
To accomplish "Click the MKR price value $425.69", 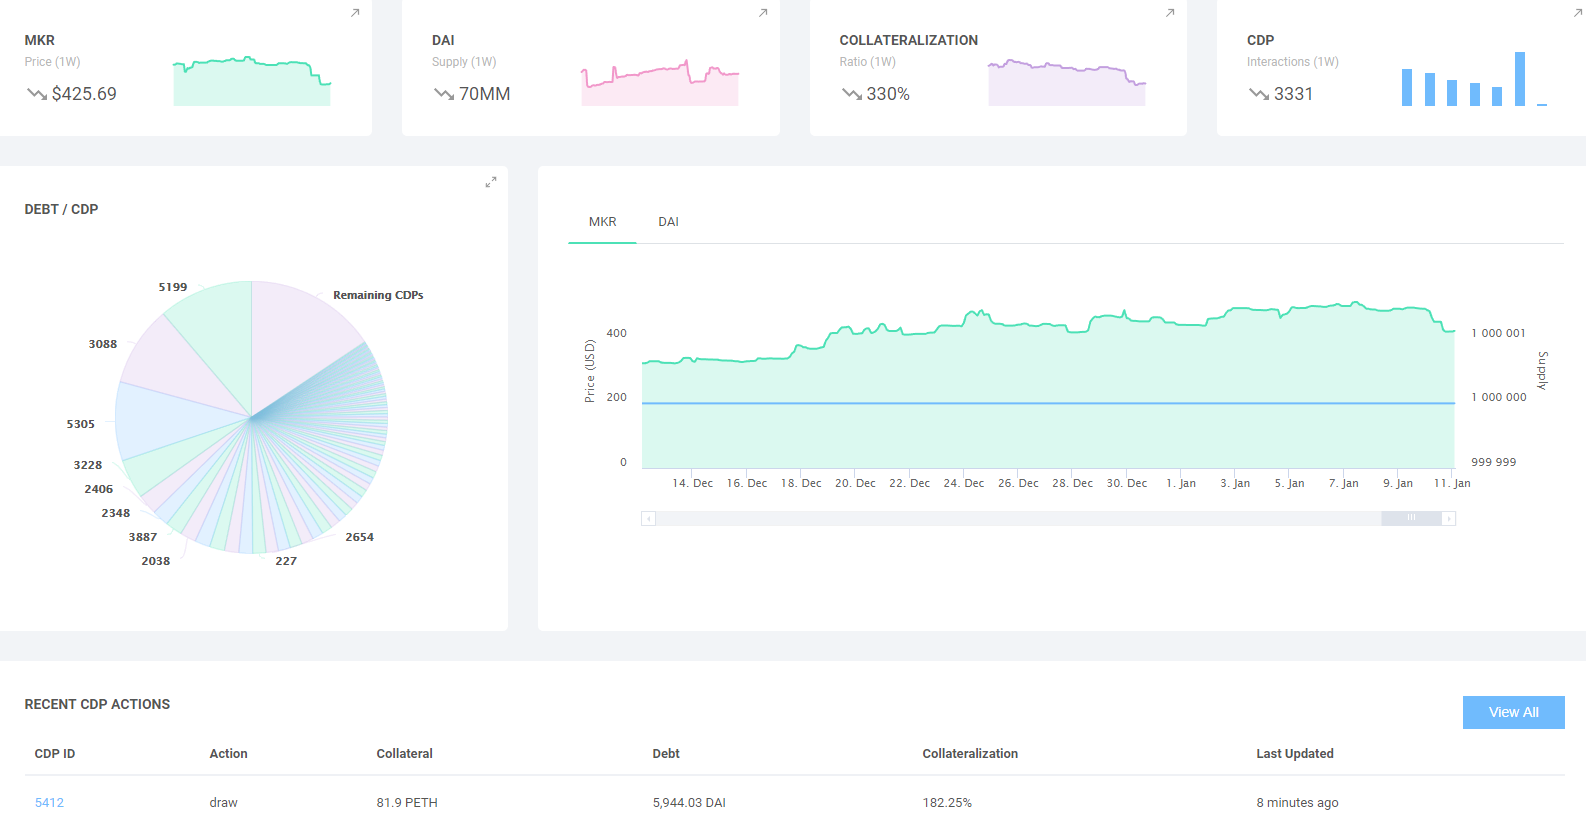I will (x=84, y=94).
